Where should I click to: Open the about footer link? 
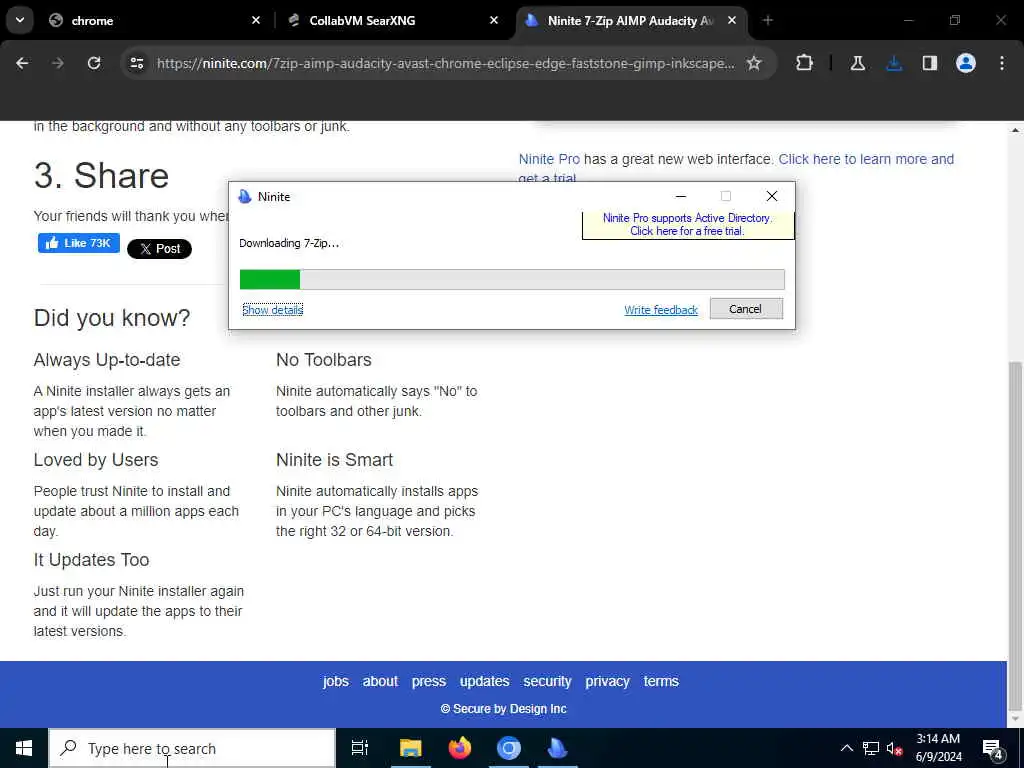(x=380, y=681)
